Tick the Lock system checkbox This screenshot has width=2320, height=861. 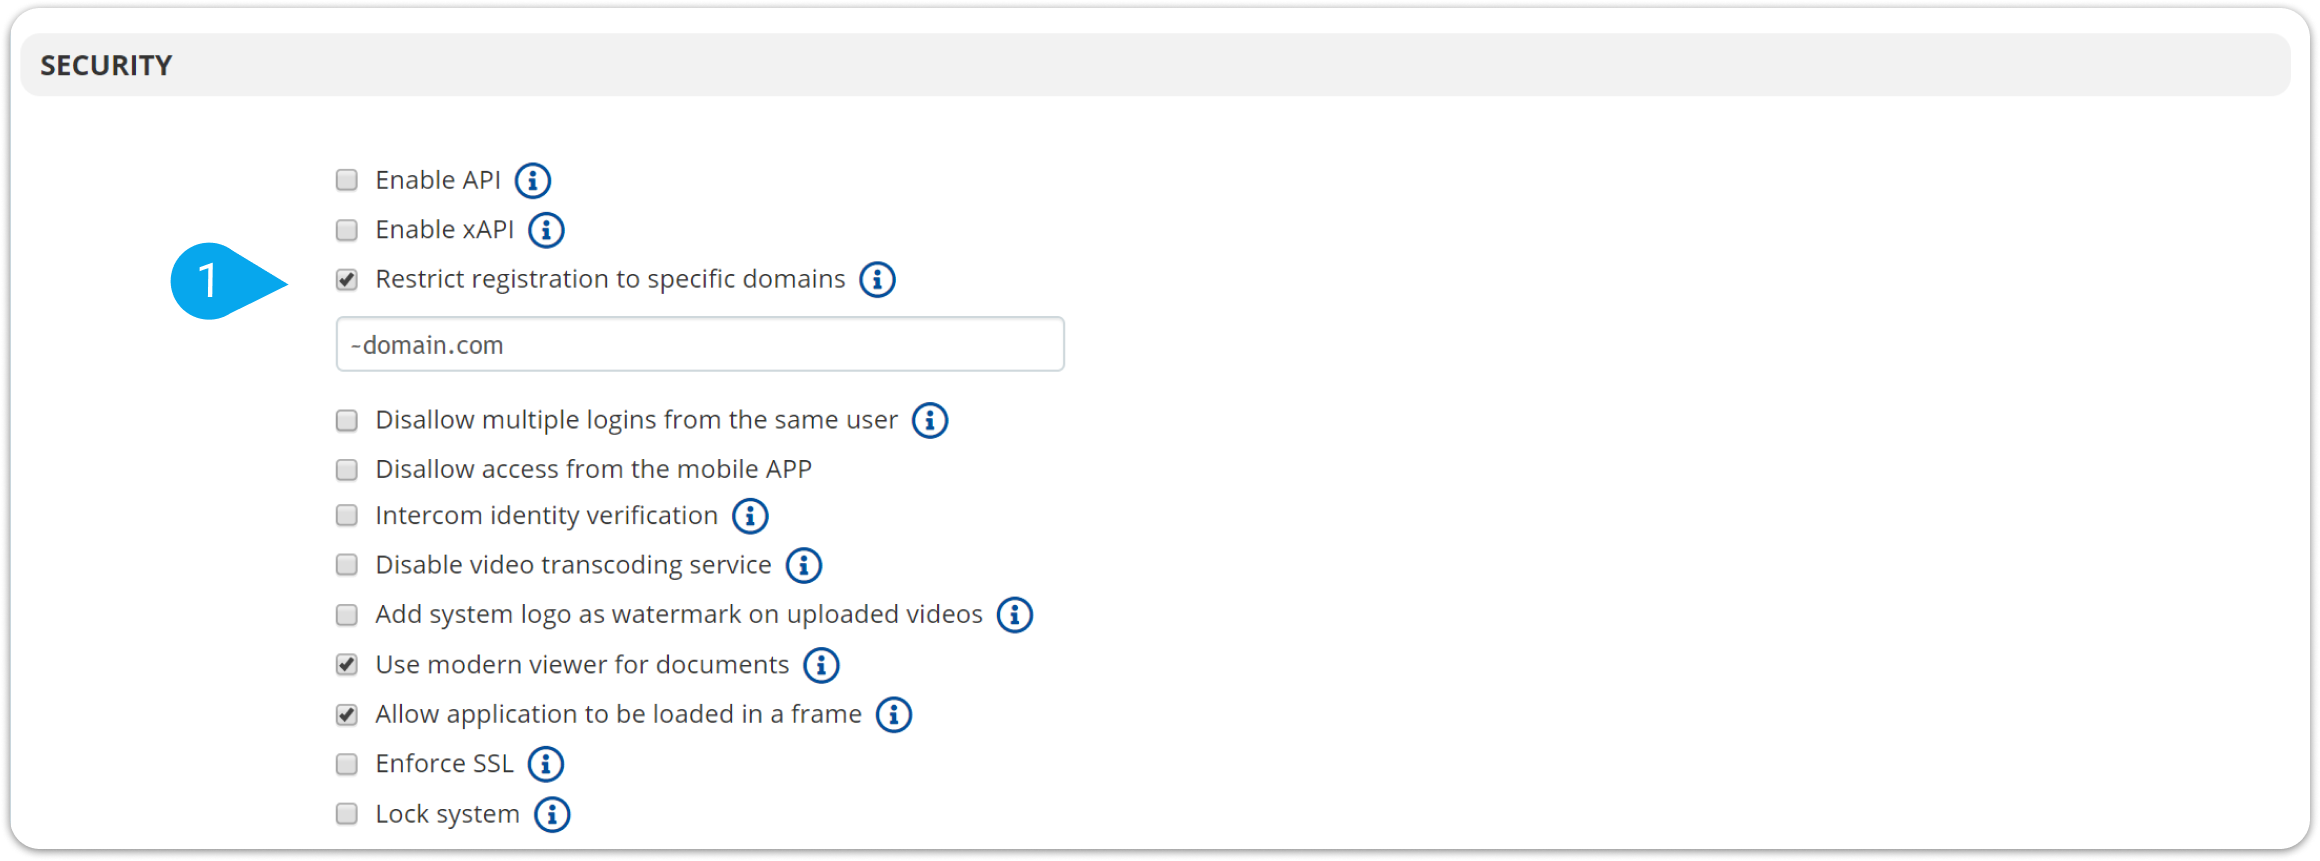(347, 814)
